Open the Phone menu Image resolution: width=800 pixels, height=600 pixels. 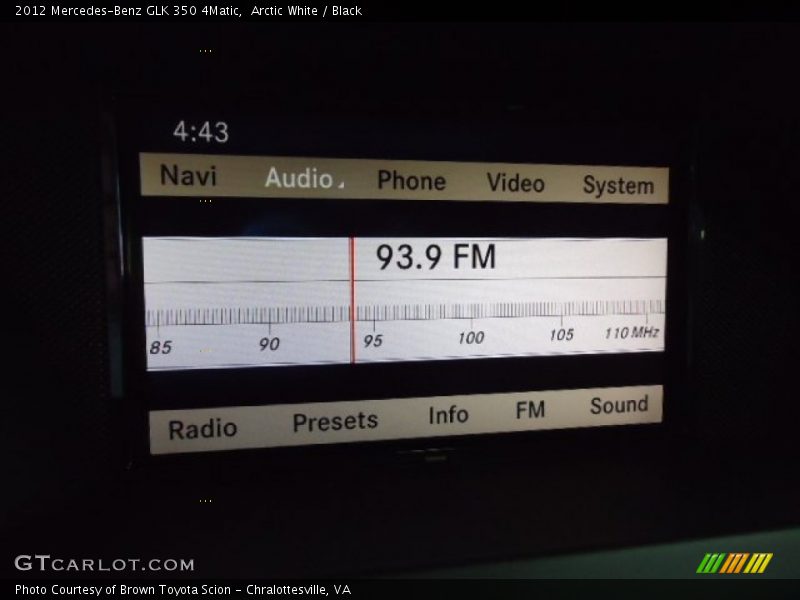pyautogui.click(x=411, y=181)
